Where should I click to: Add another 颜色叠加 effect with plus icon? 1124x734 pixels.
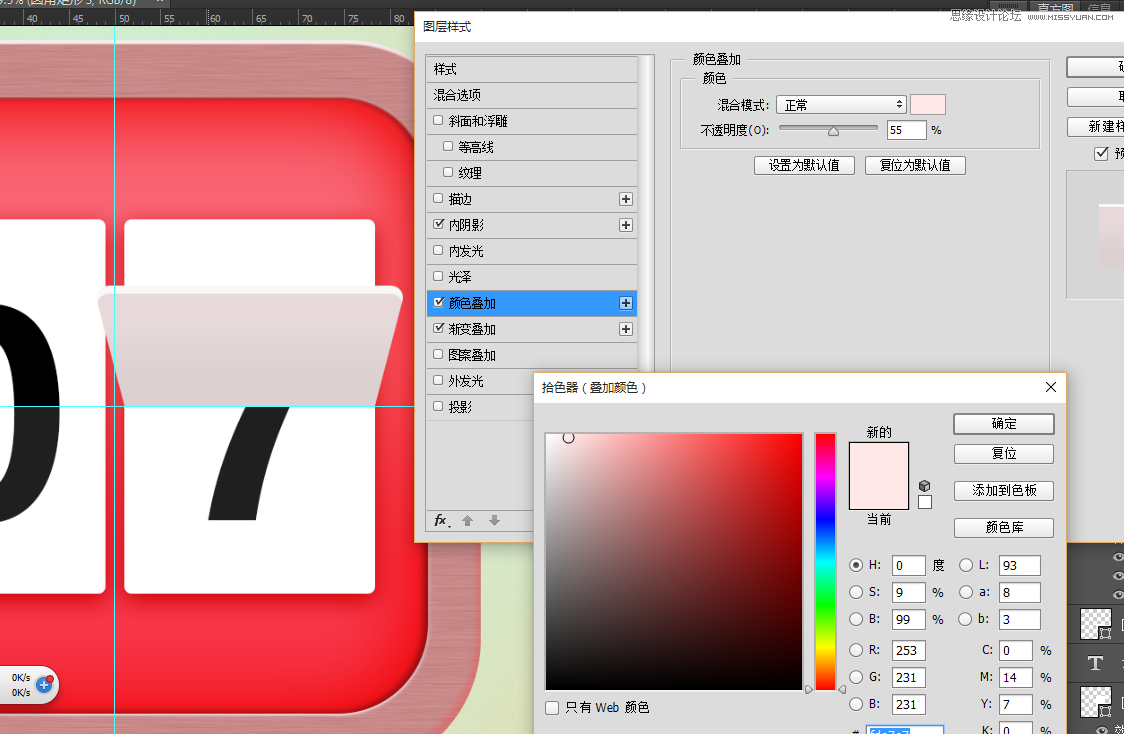coord(626,303)
